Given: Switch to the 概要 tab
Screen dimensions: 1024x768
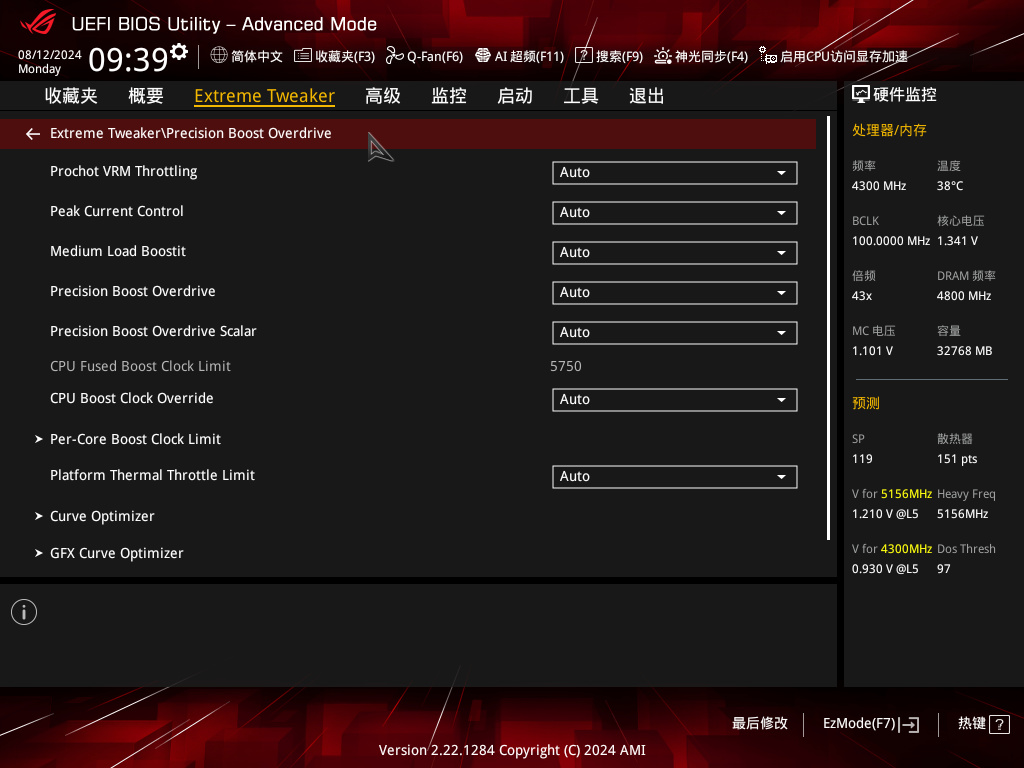Looking at the screenshot, I should tap(146, 96).
